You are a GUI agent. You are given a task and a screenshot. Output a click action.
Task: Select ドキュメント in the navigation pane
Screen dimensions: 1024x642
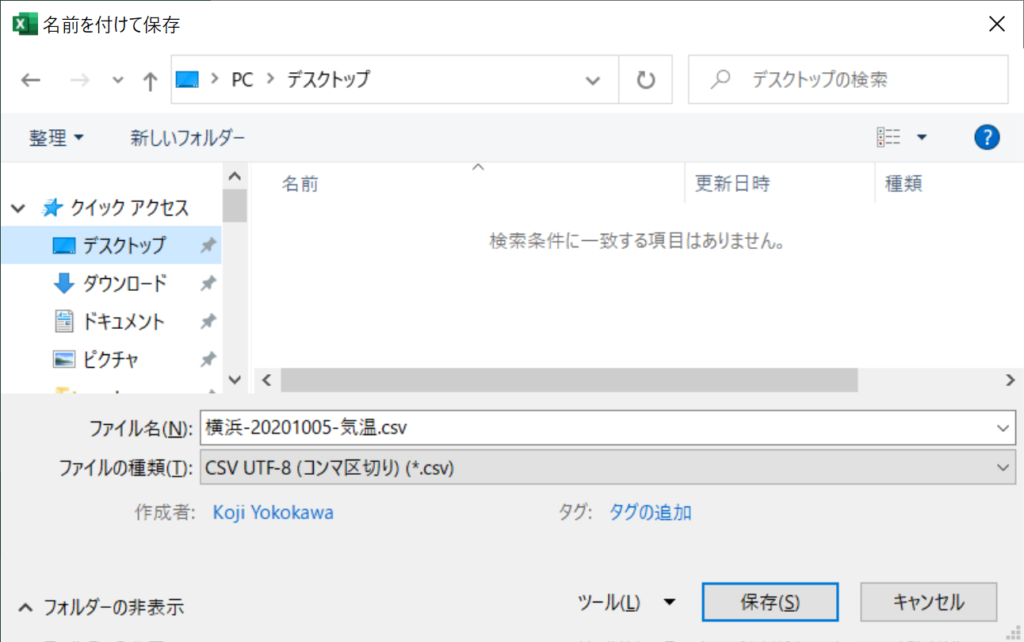(123, 322)
